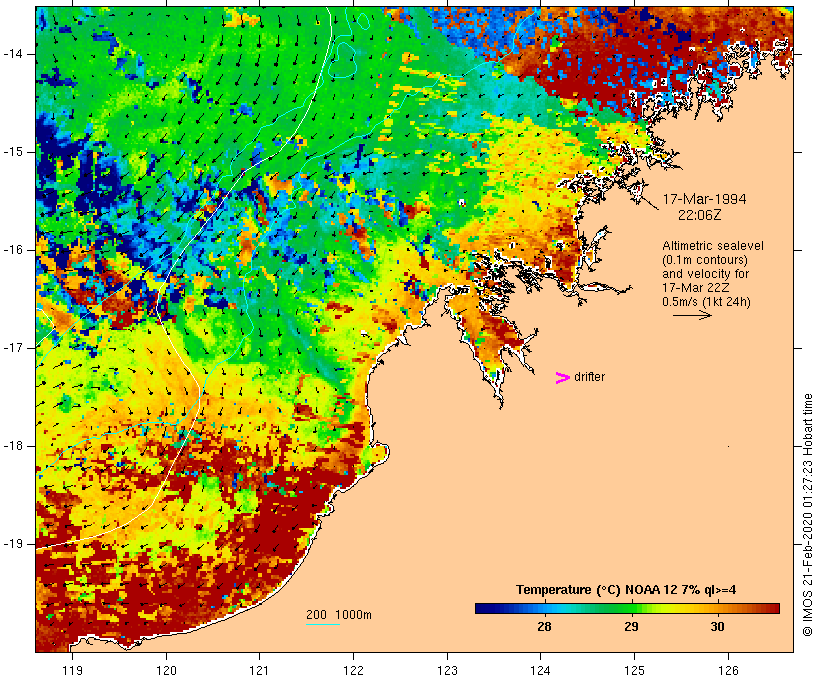This screenshot has width=820, height=680.
Task: Click longitude axis label '124'
Action: (541, 670)
